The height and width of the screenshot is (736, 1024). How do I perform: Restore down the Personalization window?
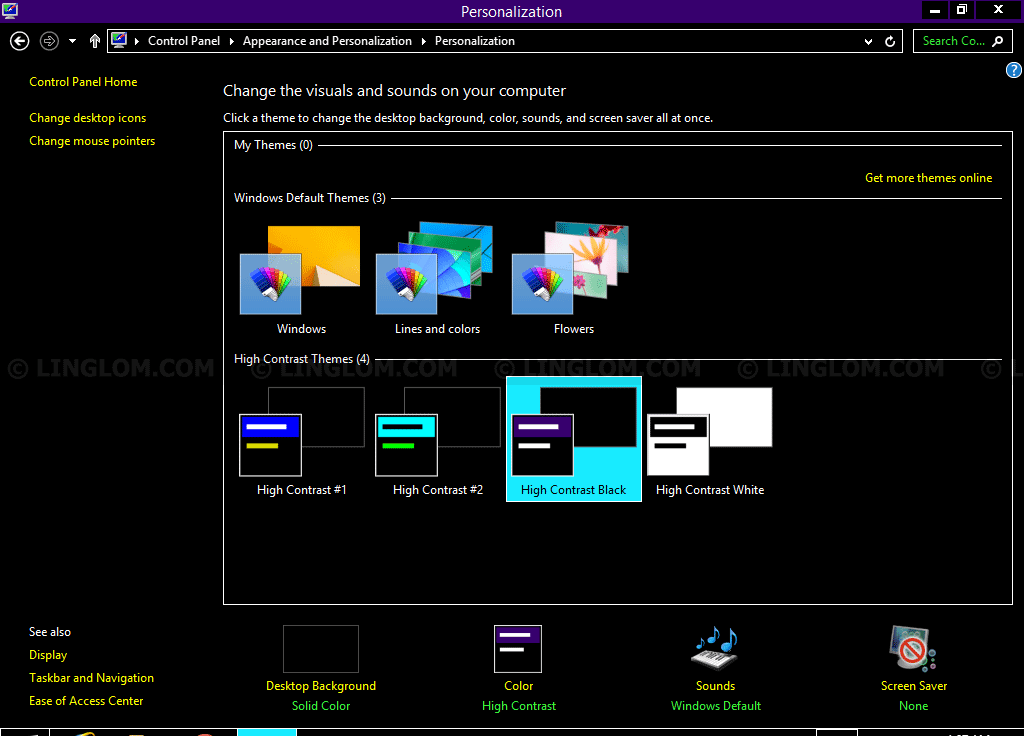pyautogui.click(x=961, y=10)
